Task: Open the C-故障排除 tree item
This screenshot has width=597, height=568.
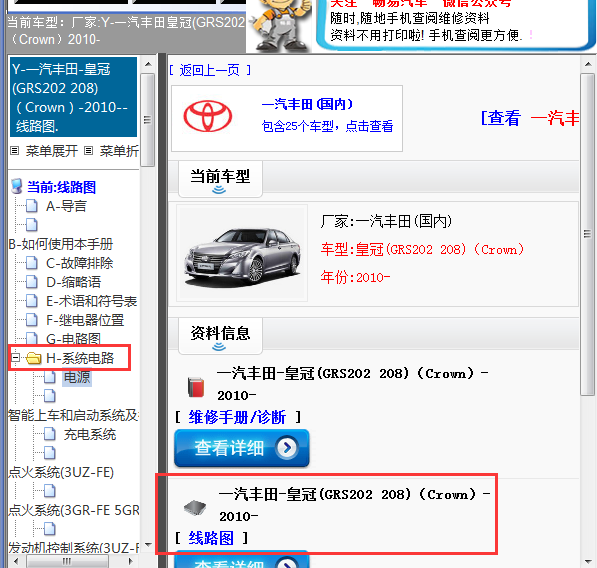Action: [x=80, y=263]
